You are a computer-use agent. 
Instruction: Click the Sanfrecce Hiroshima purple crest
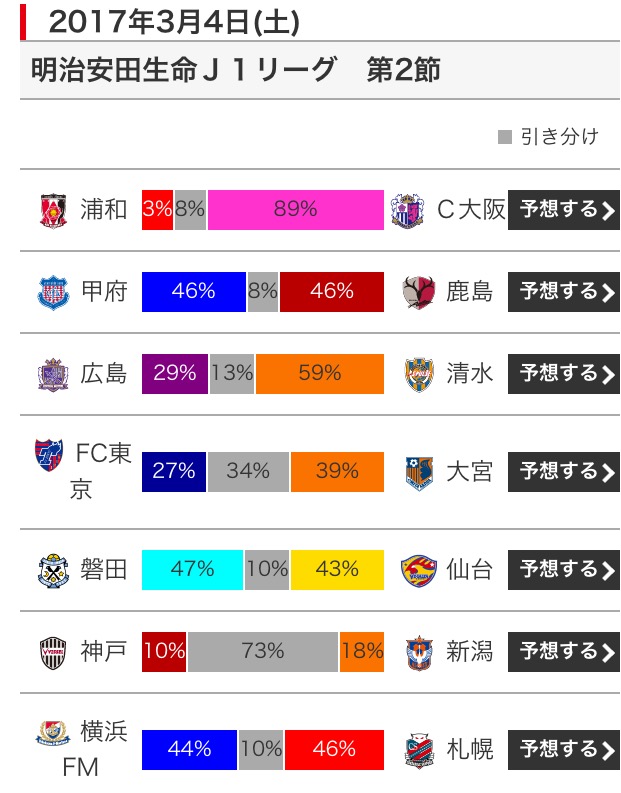click(x=53, y=374)
